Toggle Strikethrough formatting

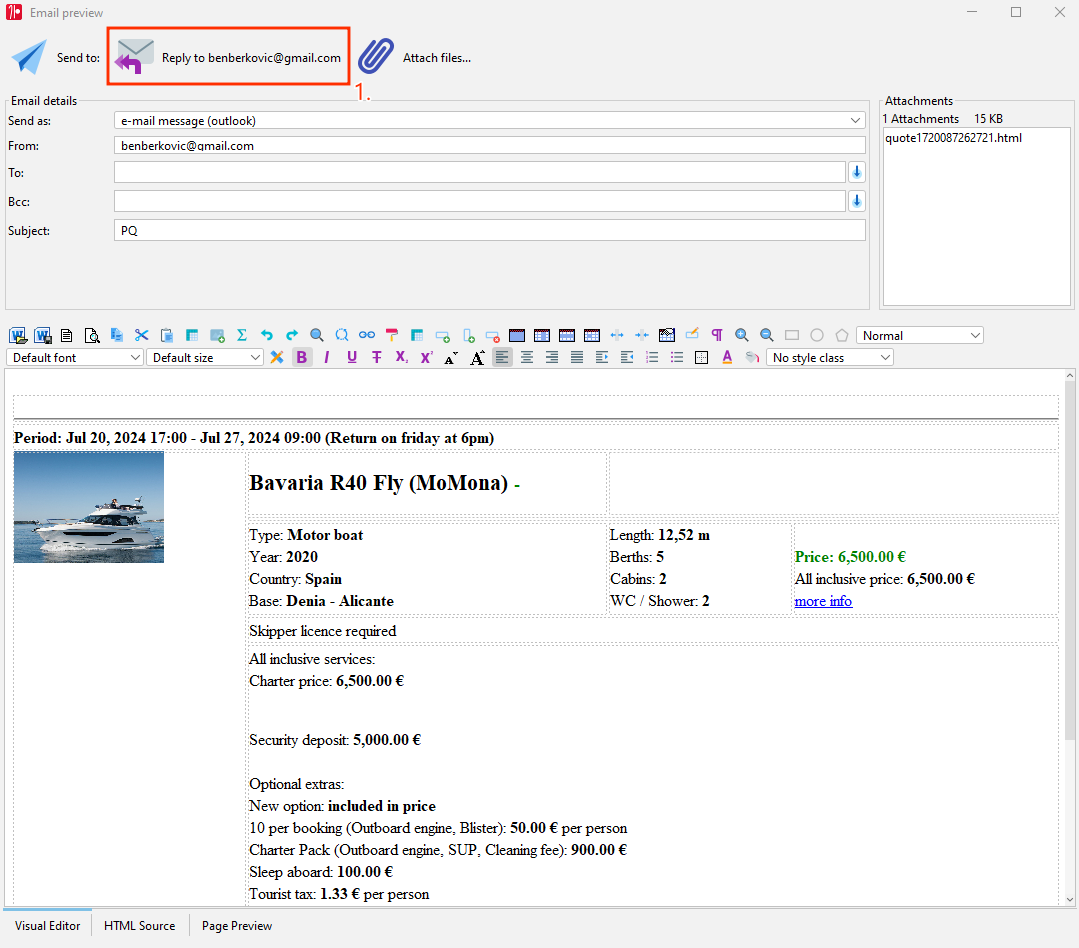[x=376, y=357]
